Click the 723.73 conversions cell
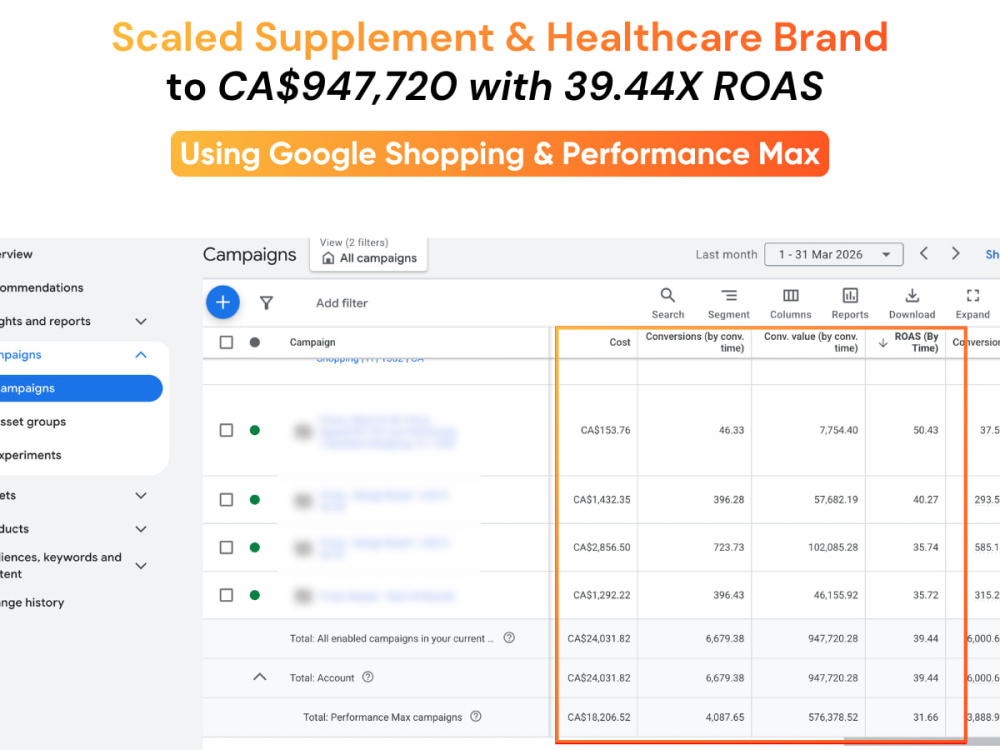This screenshot has height=750, width=1000. pos(728,547)
